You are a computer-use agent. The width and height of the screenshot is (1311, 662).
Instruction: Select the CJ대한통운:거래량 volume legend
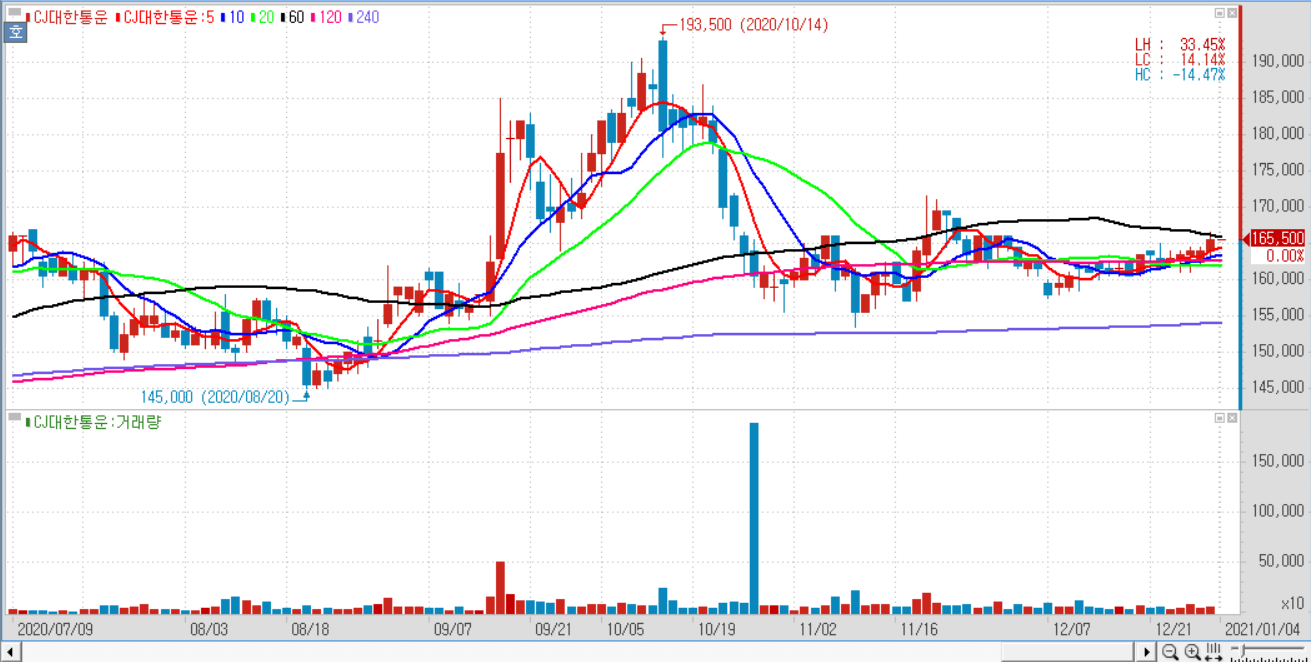(x=91, y=422)
